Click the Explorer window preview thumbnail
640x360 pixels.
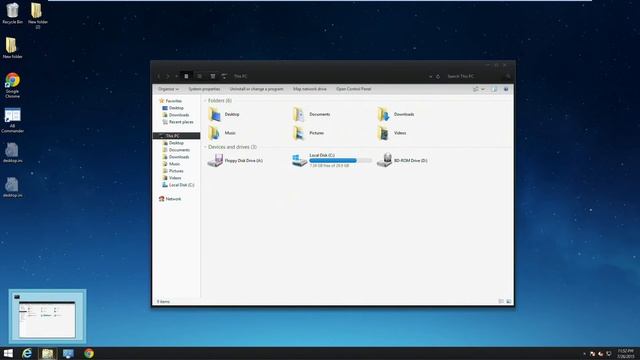pos(47,316)
